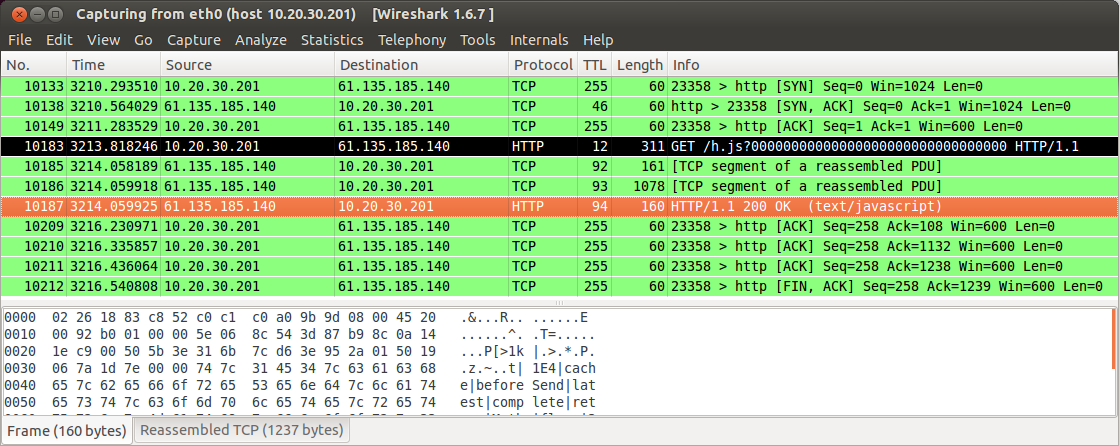Open the Tools menu
Image resolution: width=1119 pixels, height=446 pixels.
[x=477, y=40]
